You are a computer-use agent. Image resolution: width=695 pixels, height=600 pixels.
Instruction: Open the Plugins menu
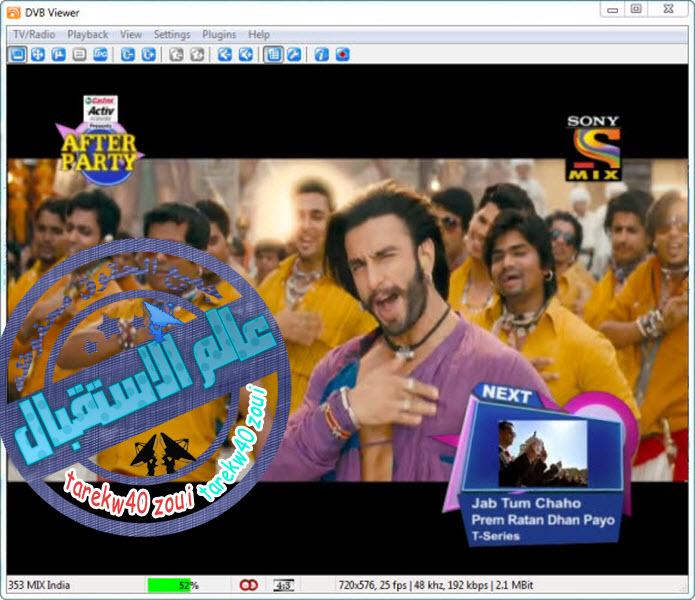[219, 35]
